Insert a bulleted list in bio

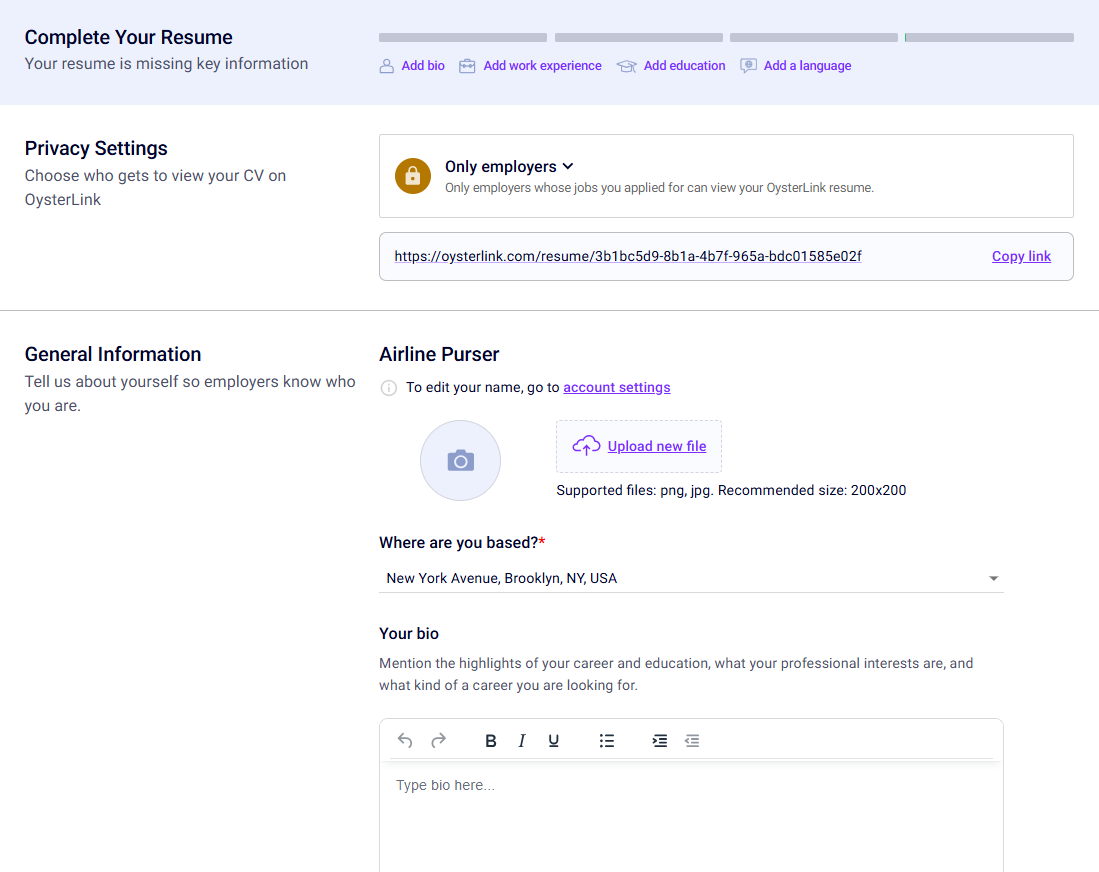pyautogui.click(x=607, y=741)
